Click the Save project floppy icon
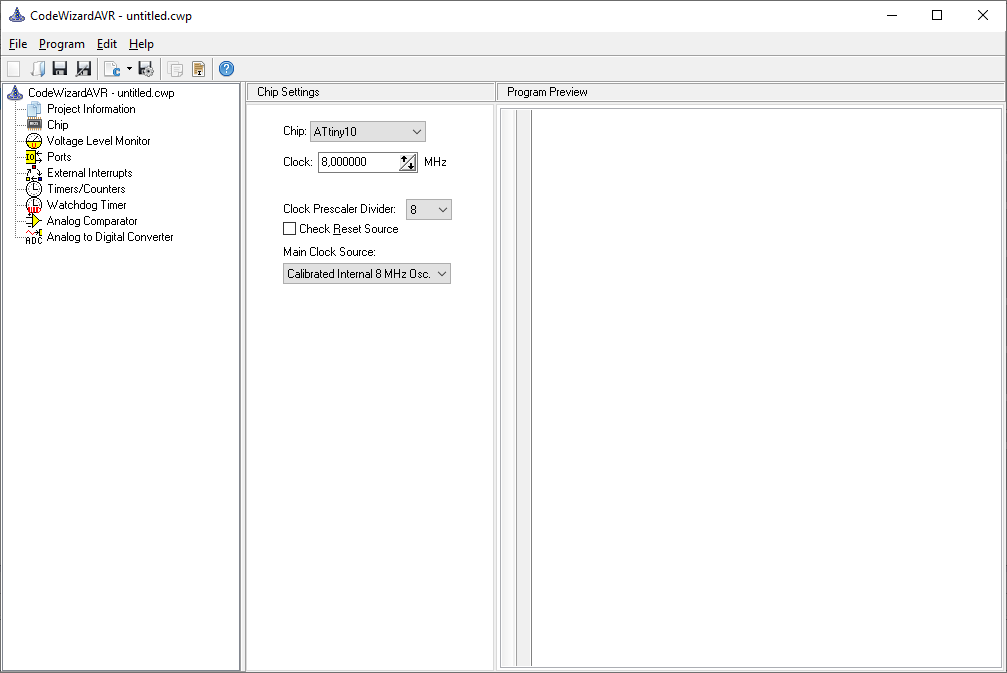Viewport: 1007px width, 673px height. coord(60,69)
